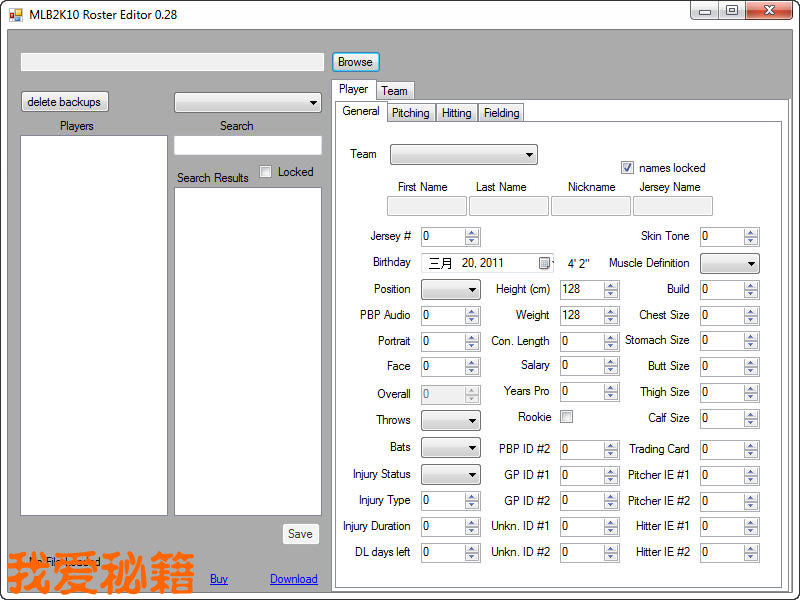
Task: Click the application icon in title bar
Action: tap(15, 15)
